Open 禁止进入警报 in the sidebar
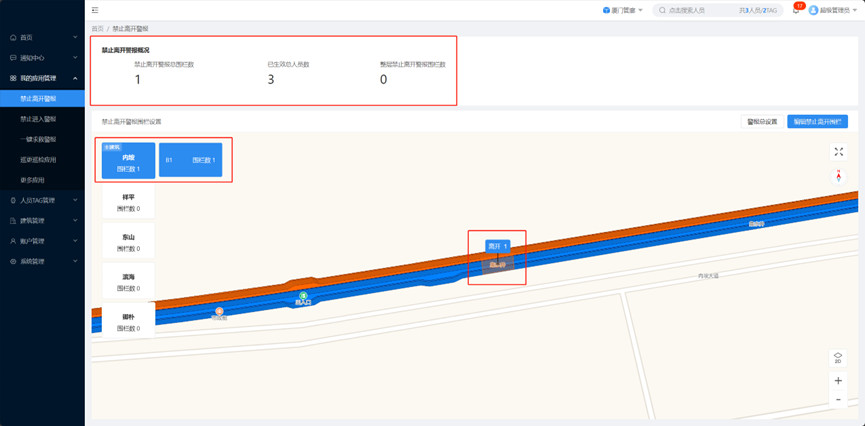The image size is (865, 426). pos(38,119)
